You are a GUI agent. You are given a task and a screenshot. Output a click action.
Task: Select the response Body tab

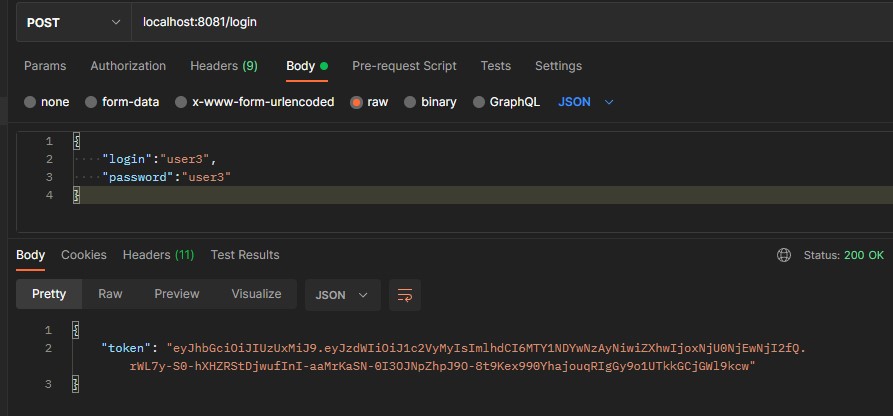click(x=30, y=255)
